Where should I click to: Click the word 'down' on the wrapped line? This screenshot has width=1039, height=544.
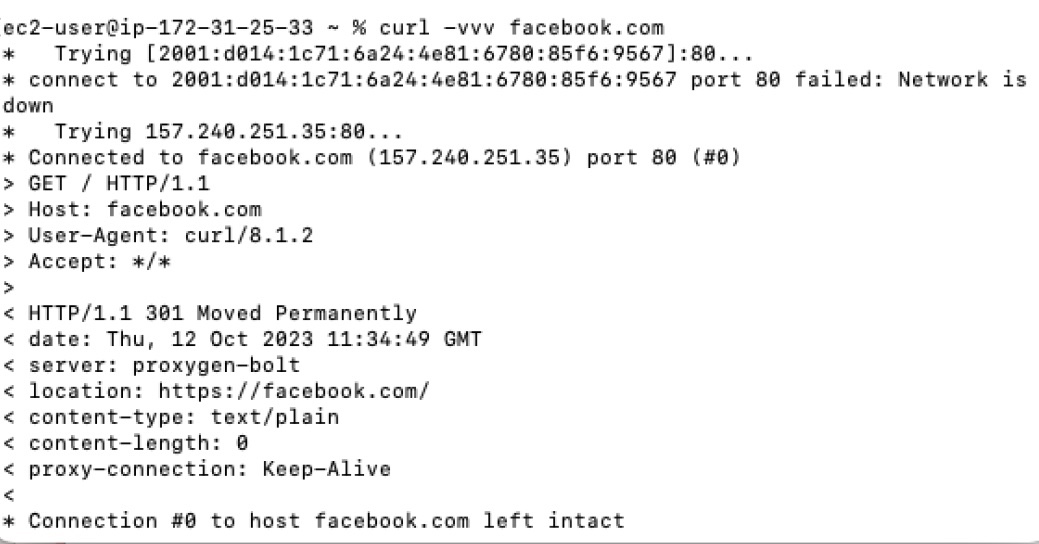click(x=28, y=105)
